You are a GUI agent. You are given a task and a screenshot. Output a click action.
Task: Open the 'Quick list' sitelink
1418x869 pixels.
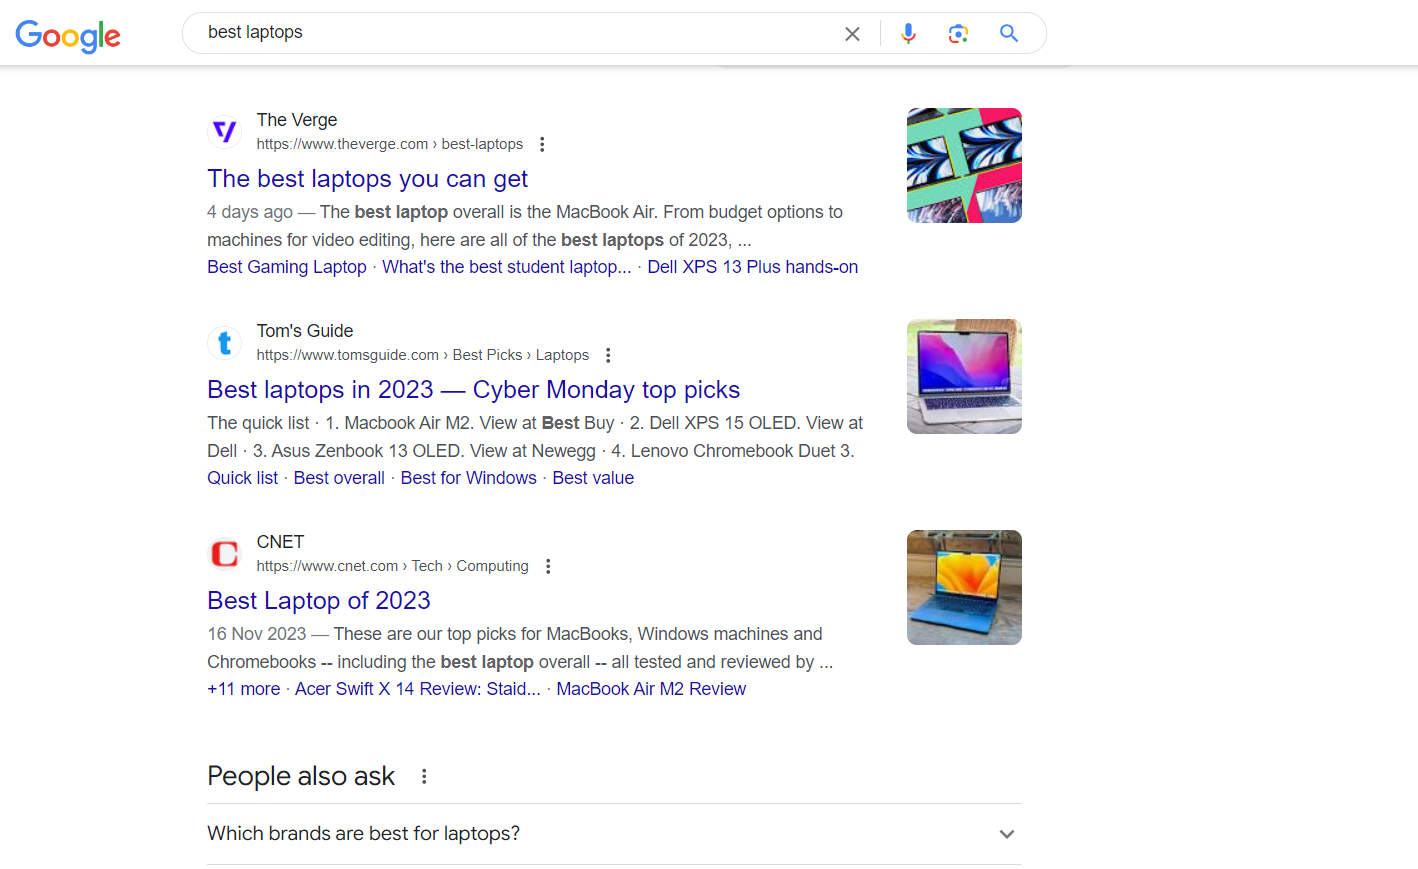[242, 478]
